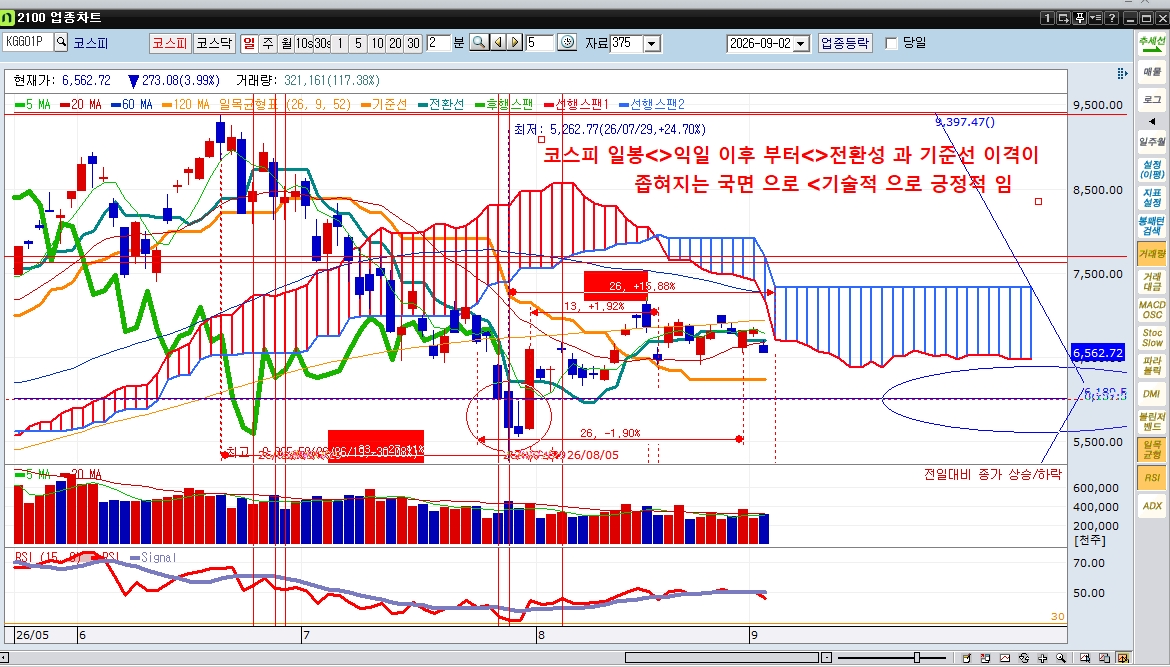The width and height of the screenshot is (1170, 667).
Task: Toggle the ADX indicator
Action: (x=1151, y=506)
